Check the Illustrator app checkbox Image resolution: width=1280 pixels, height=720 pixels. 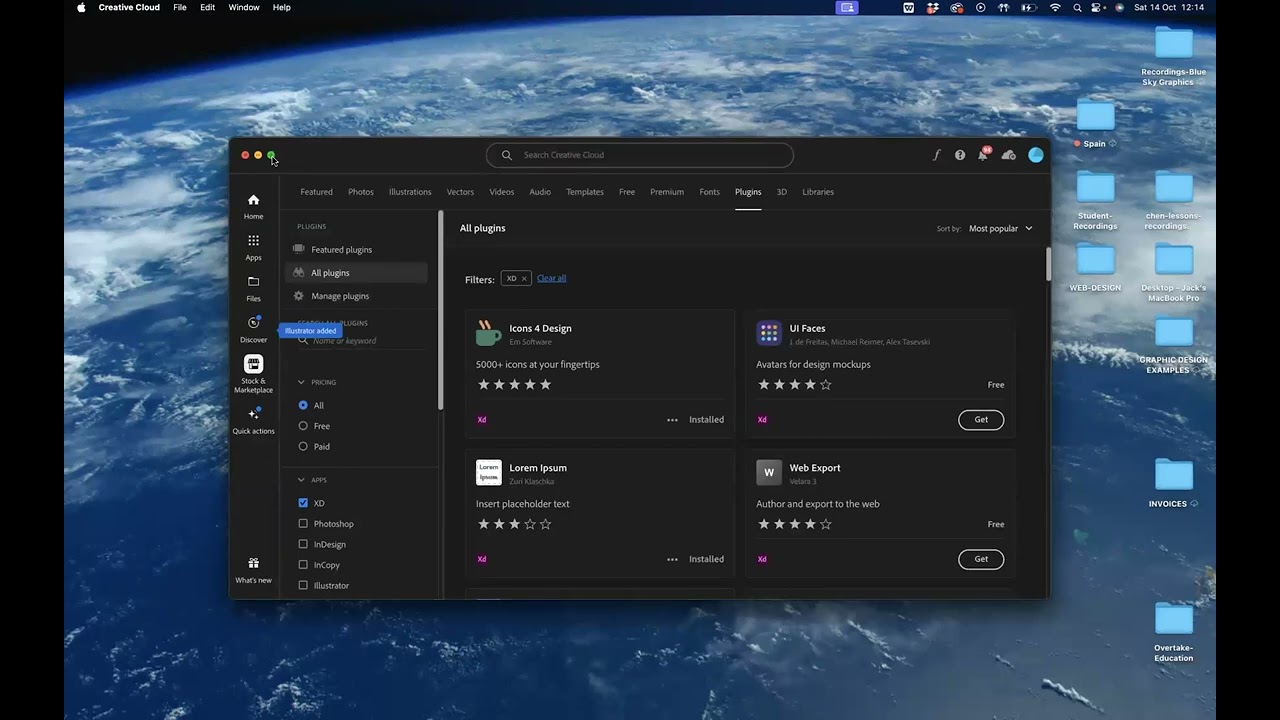pos(303,585)
